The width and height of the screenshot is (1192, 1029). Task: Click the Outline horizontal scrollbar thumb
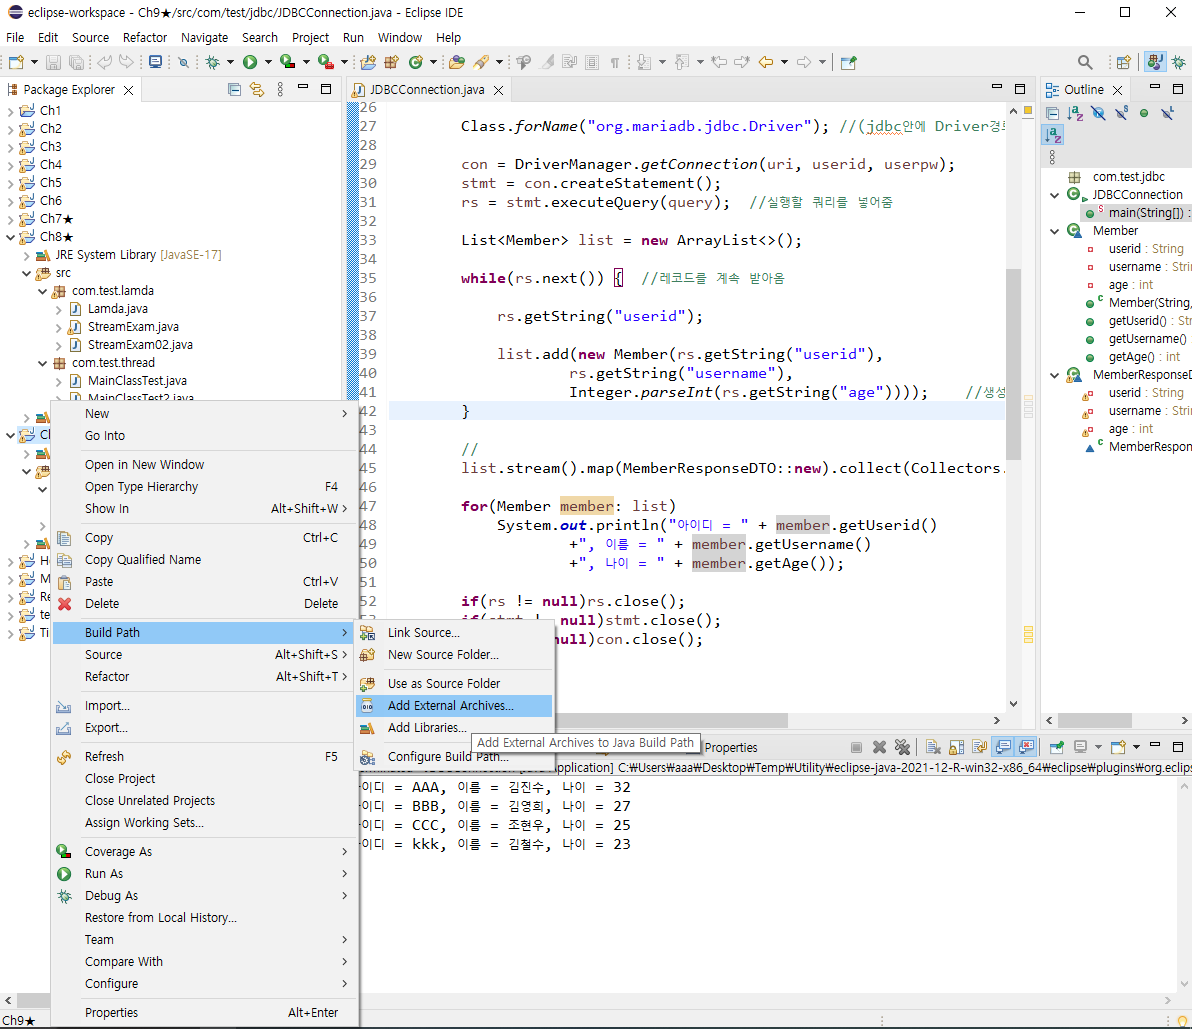[x=1095, y=720]
